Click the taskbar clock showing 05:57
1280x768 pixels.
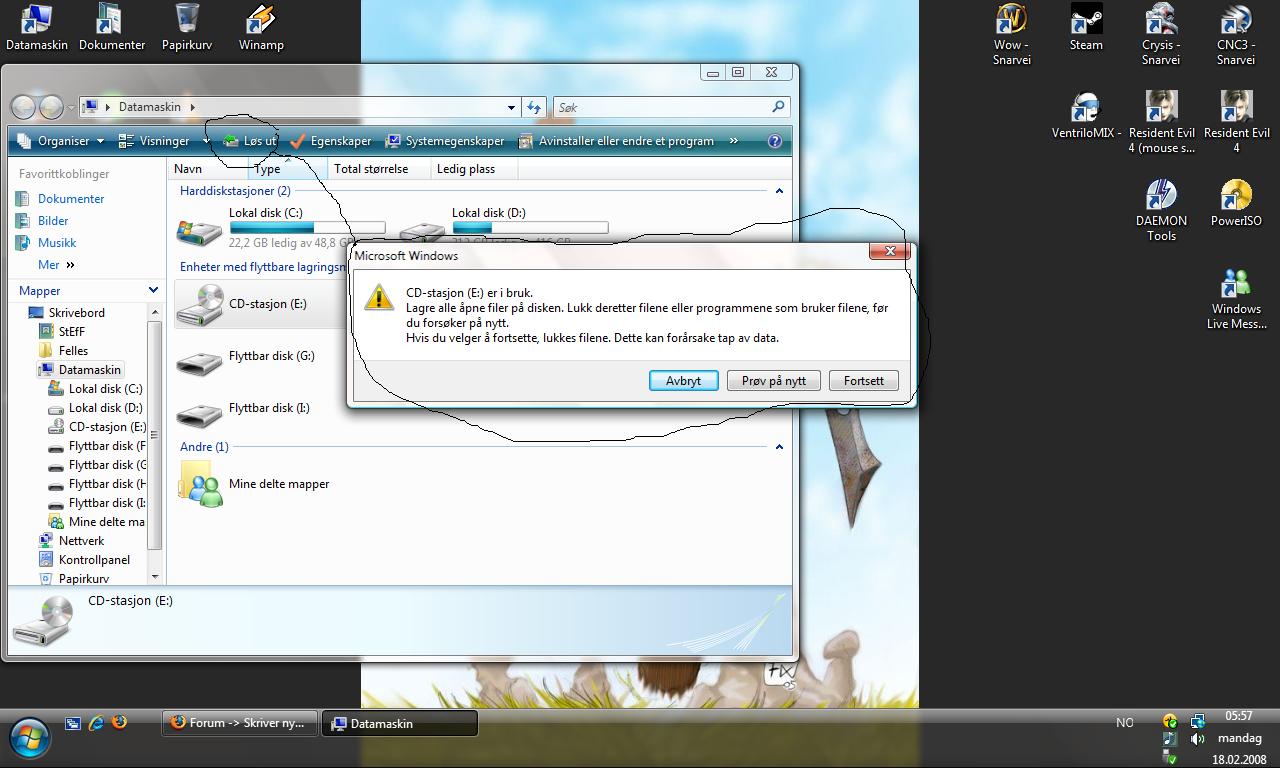pos(1238,716)
